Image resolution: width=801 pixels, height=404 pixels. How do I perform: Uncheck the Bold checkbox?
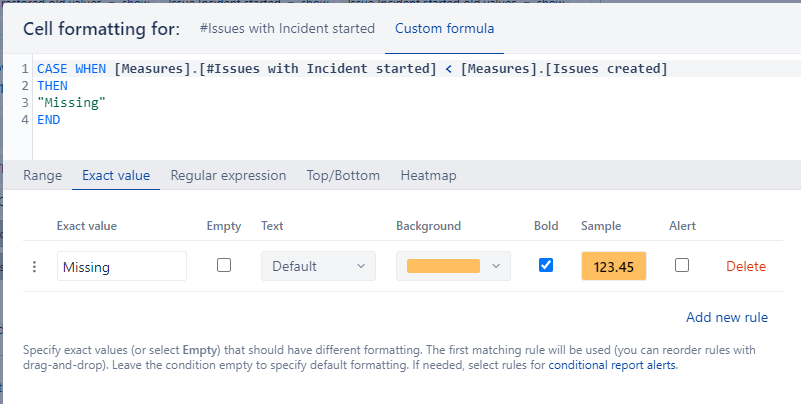[546, 265]
